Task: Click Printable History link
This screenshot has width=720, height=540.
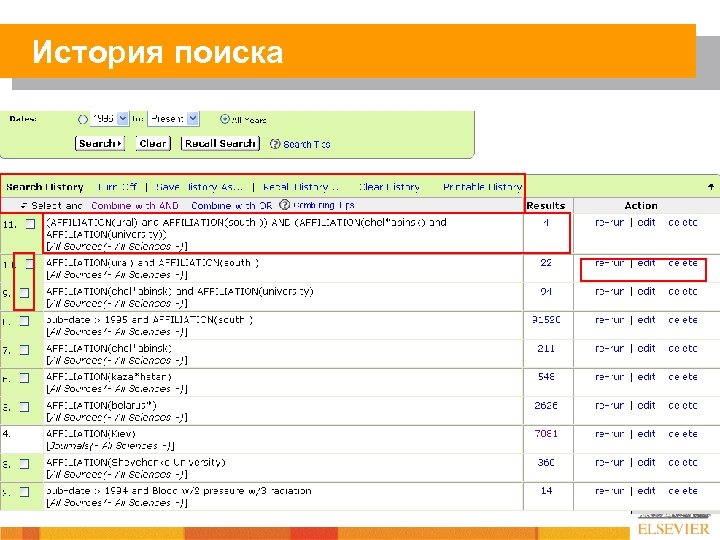Action: click(x=482, y=187)
